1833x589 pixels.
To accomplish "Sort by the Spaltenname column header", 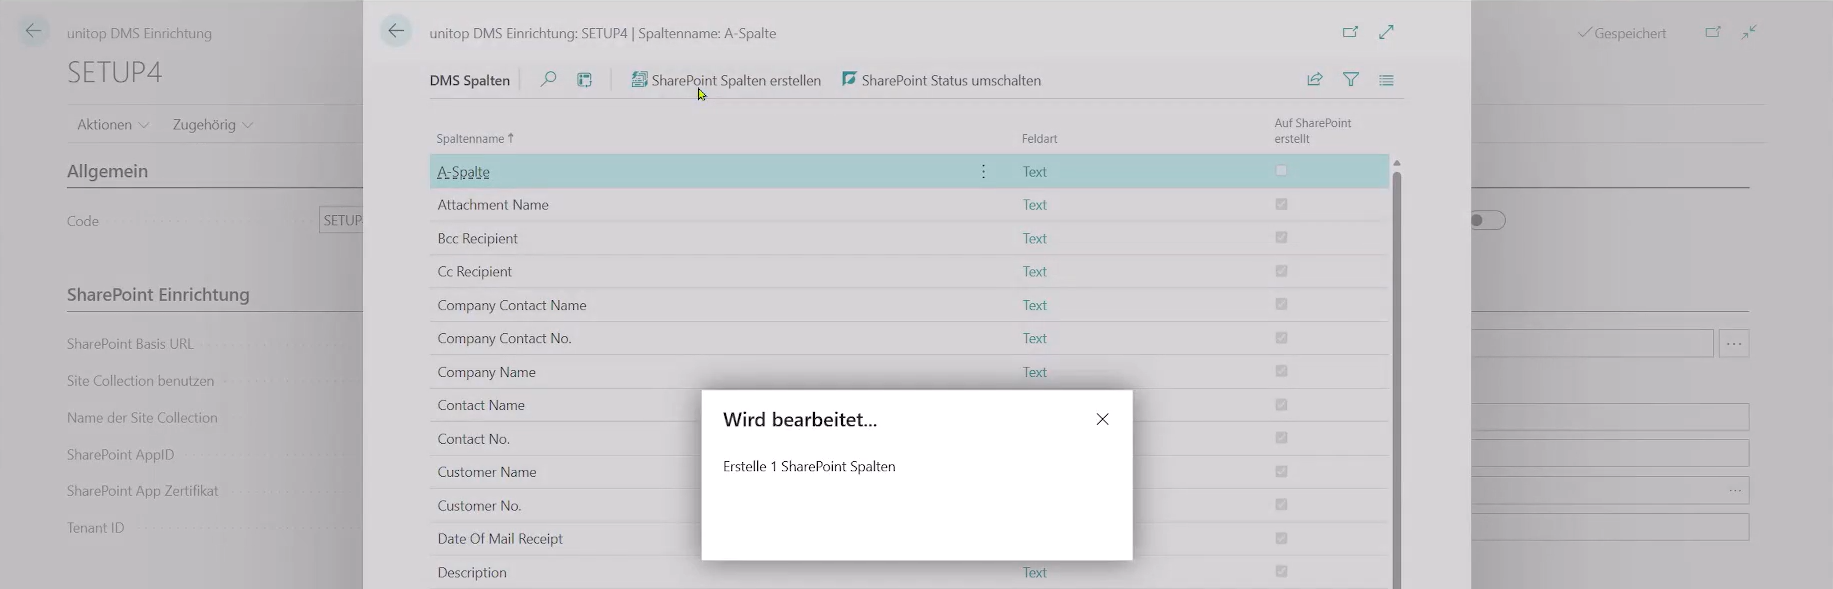I will (475, 139).
